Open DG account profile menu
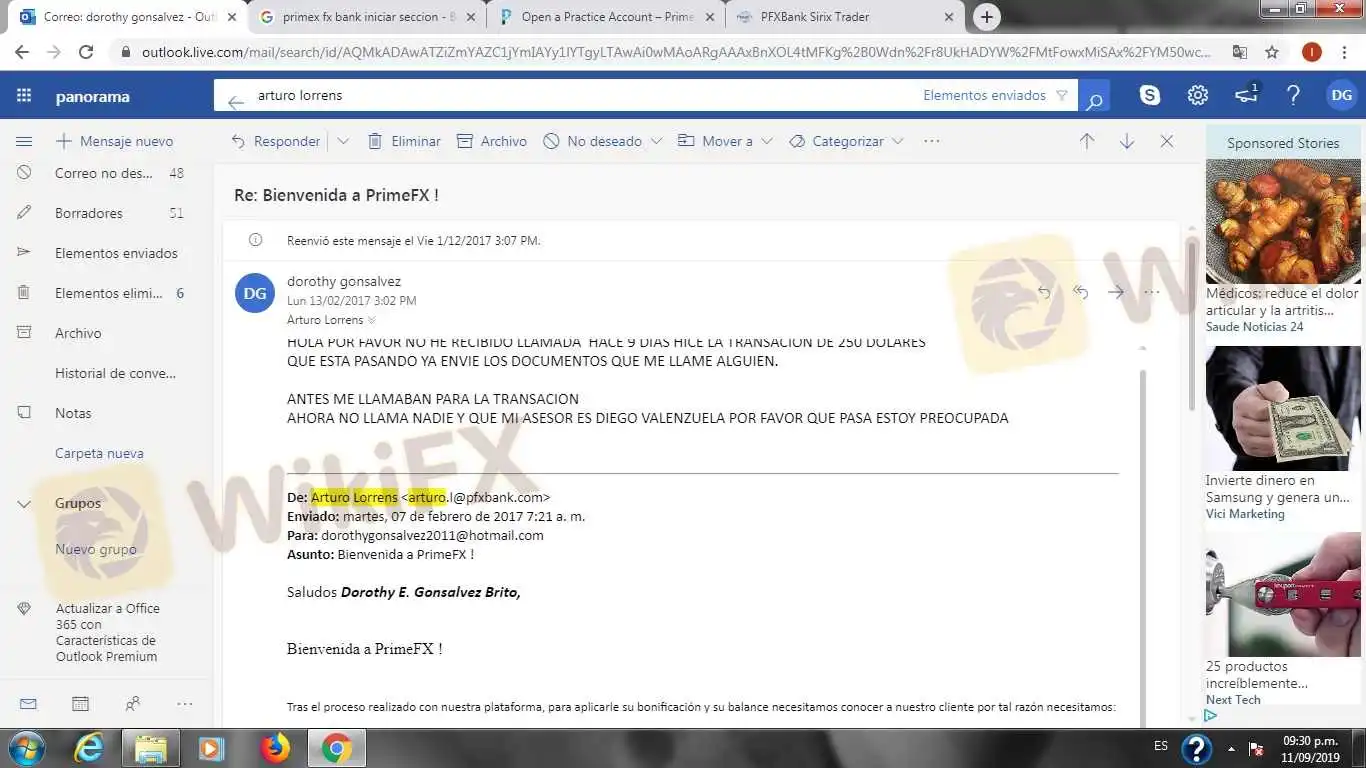This screenshot has height=768, width=1366. point(1341,96)
